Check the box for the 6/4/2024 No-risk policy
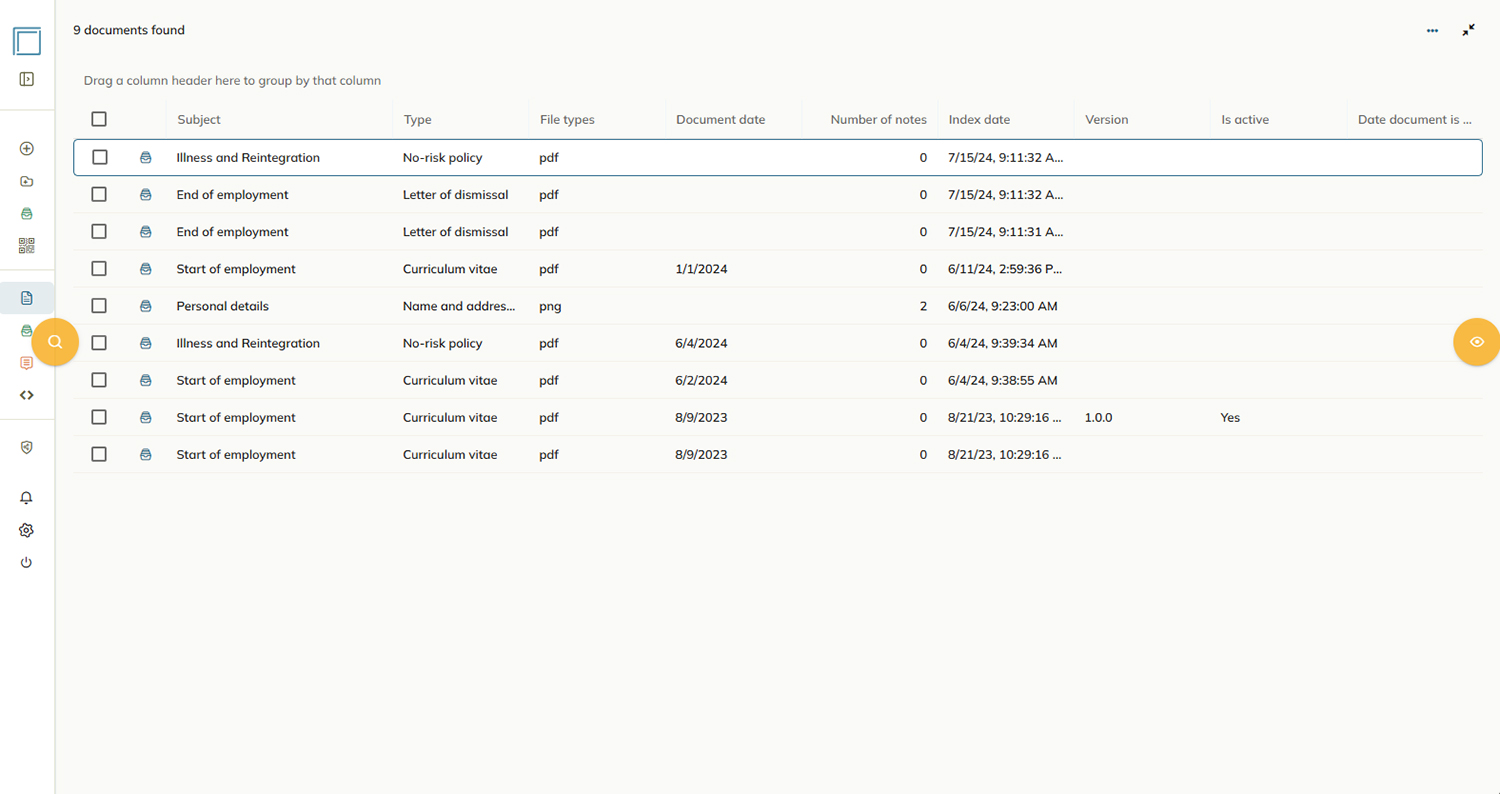The image size is (1500, 794). 99,343
